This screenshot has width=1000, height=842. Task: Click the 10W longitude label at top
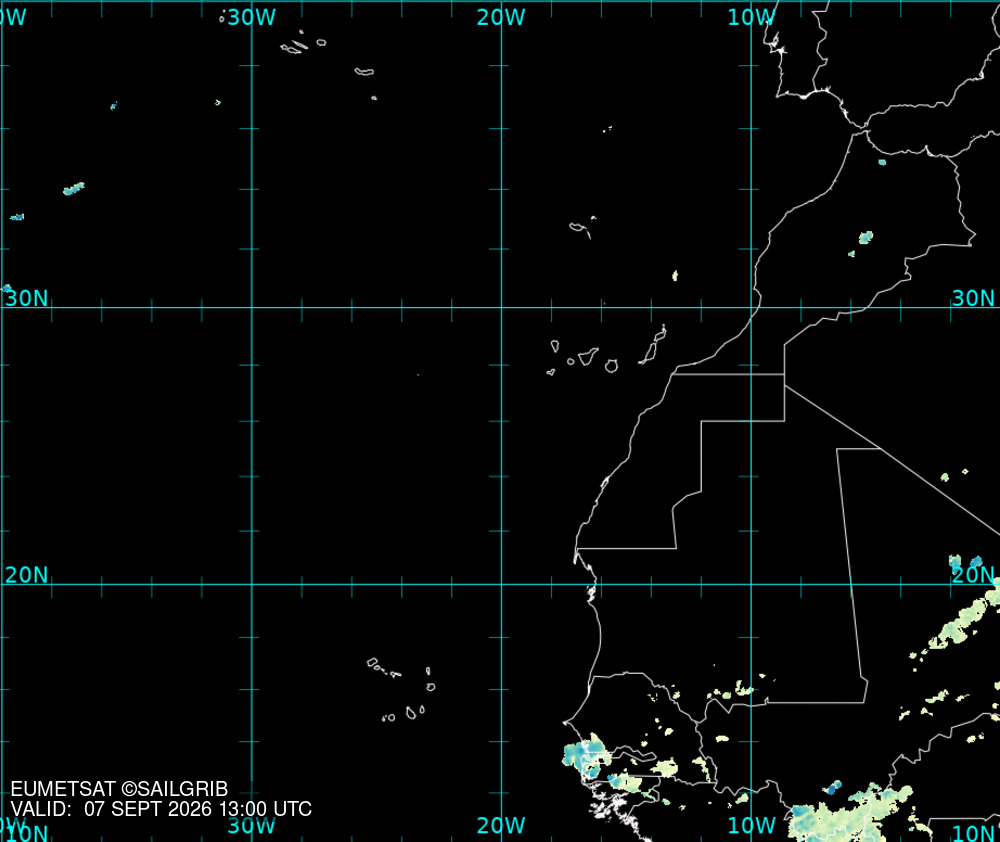pyautogui.click(x=752, y=17)
